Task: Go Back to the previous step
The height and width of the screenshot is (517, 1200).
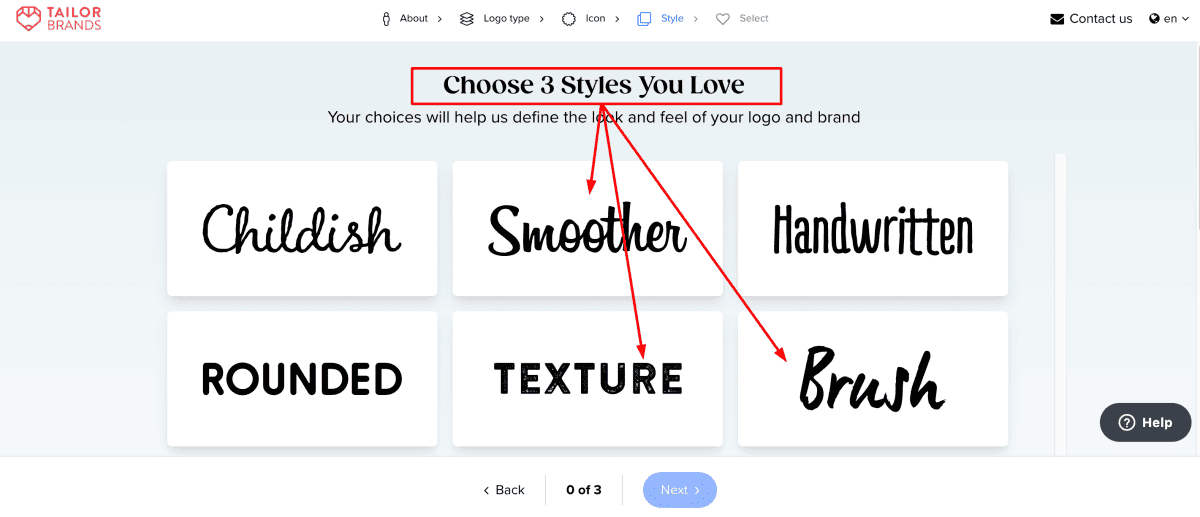Action: [x=503, y=490]
